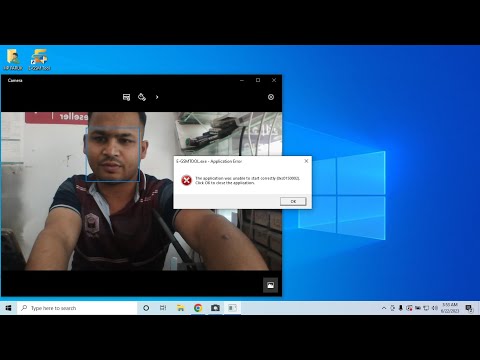Switch to Camera app in taskbar

(215, 308)
